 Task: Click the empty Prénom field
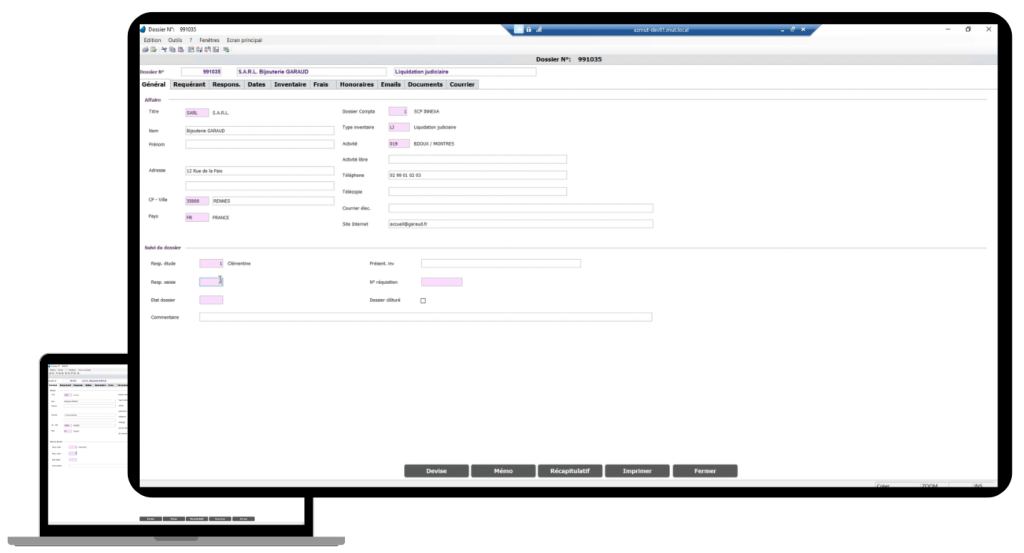[x=260, y=144]
